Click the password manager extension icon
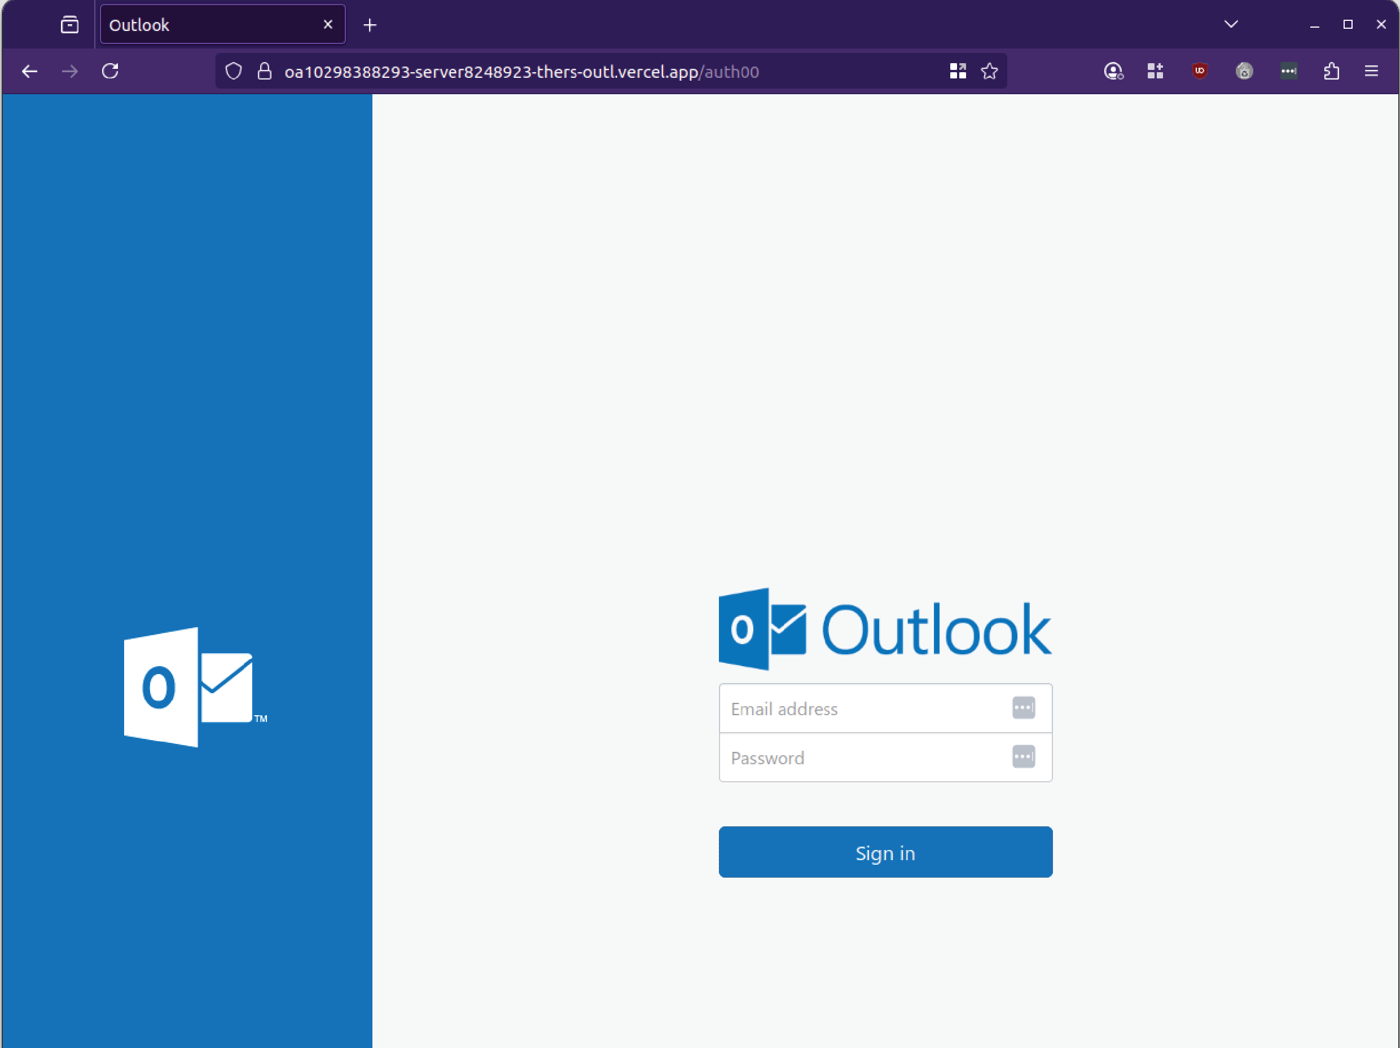The image size is (1400, 1048). (1288, 71)
